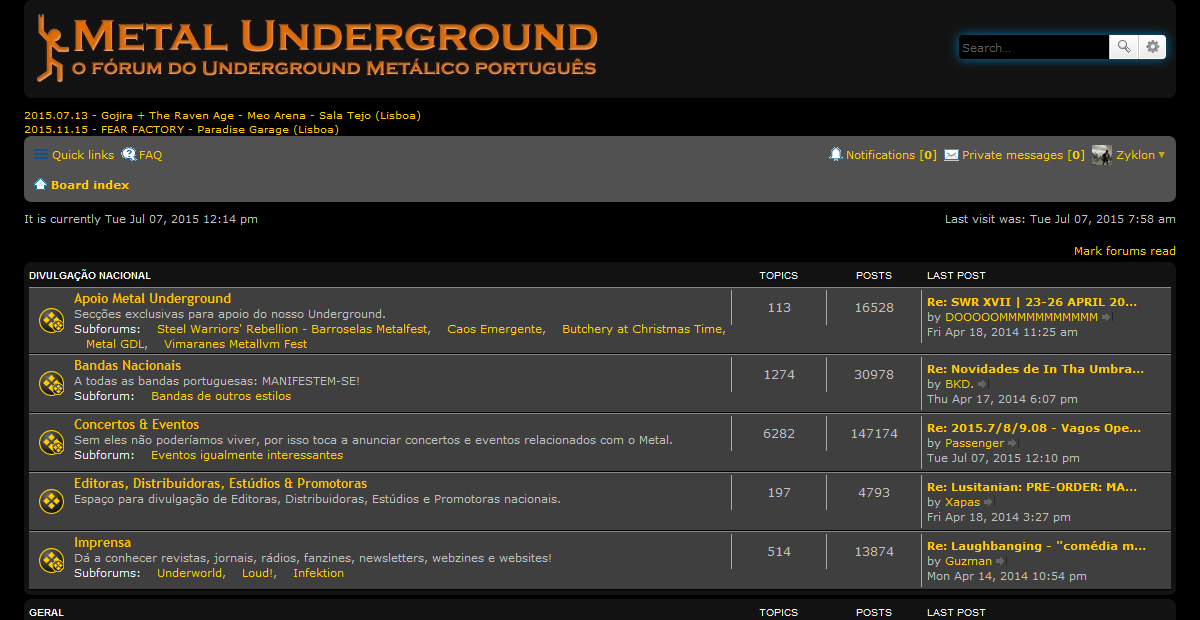1200x620 pixels.
Task: Click the Notifications bell icon
Action: click(x=835, y=154)
